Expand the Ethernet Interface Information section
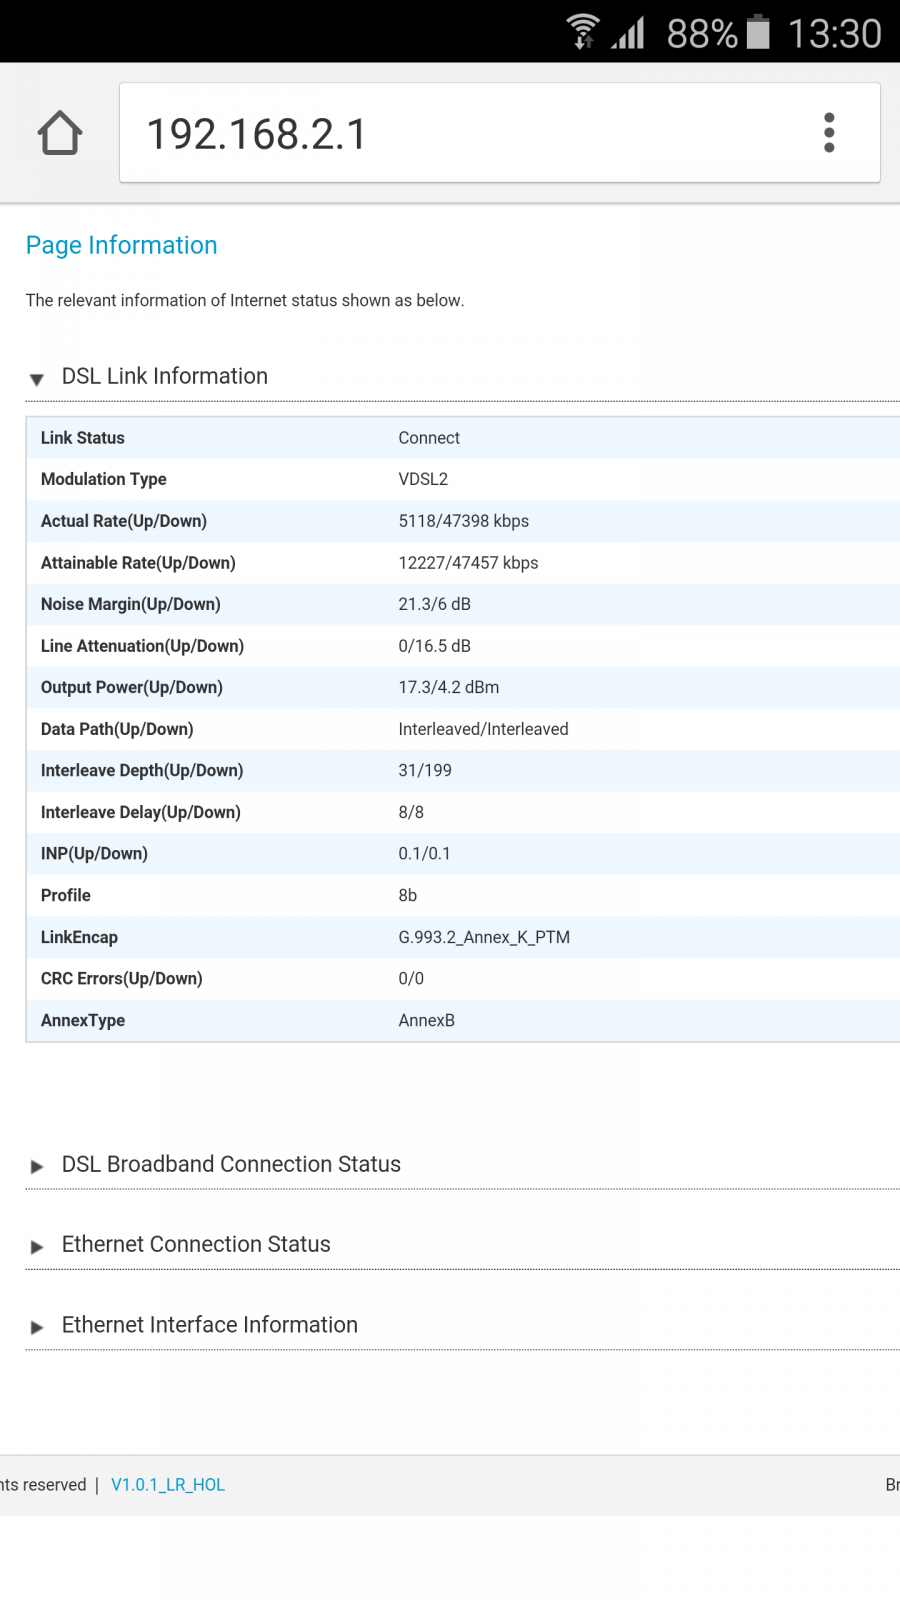Screen dimensions: 900x1600 (209, 1325)
